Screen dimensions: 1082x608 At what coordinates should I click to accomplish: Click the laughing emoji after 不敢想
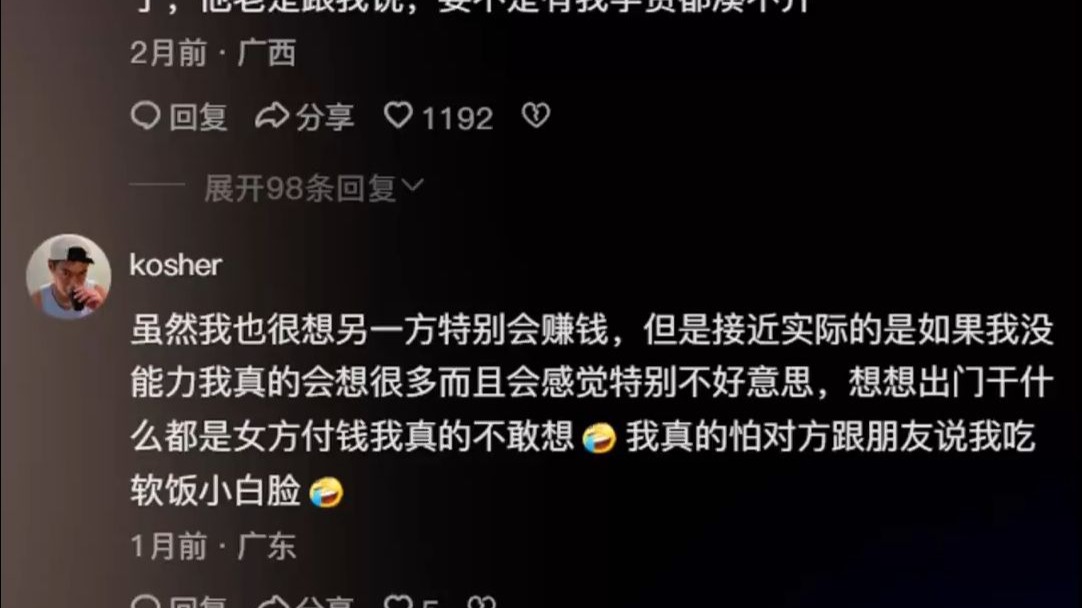coord(599,438)
